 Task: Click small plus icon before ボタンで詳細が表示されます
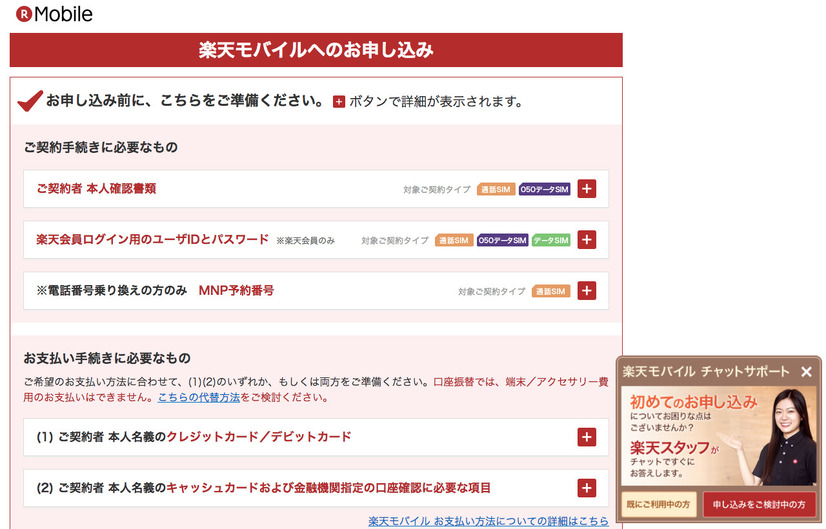339,102
